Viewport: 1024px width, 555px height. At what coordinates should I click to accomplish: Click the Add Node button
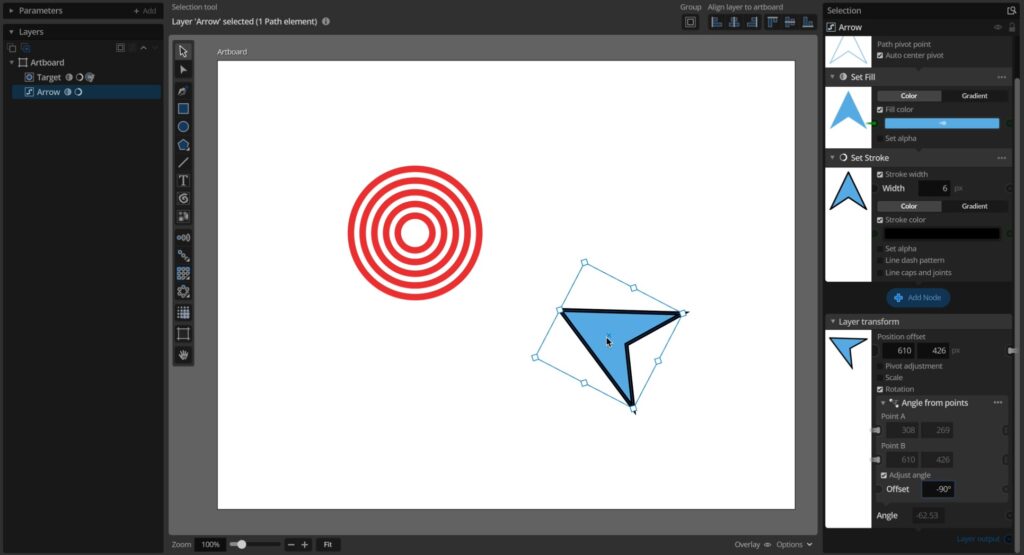tap(917, 298)
